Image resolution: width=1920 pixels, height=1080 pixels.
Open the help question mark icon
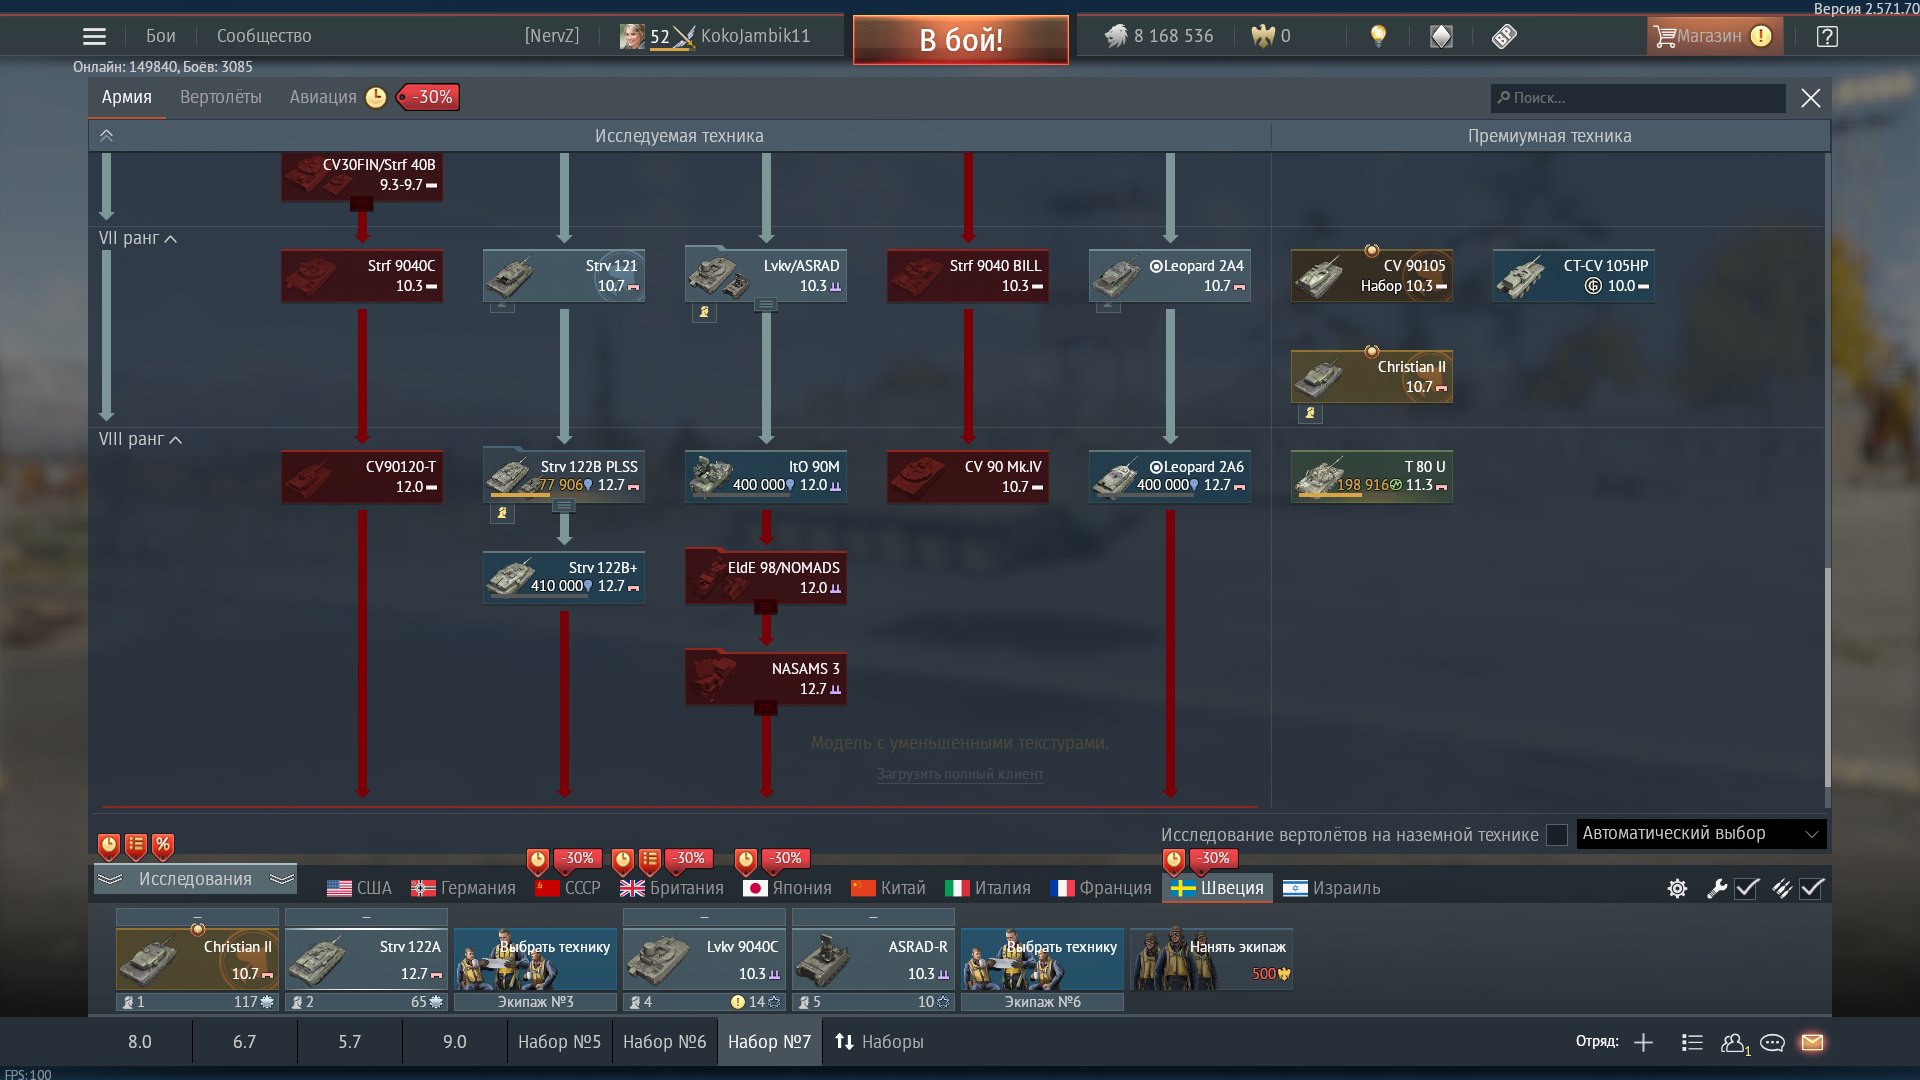(1827, 36)
